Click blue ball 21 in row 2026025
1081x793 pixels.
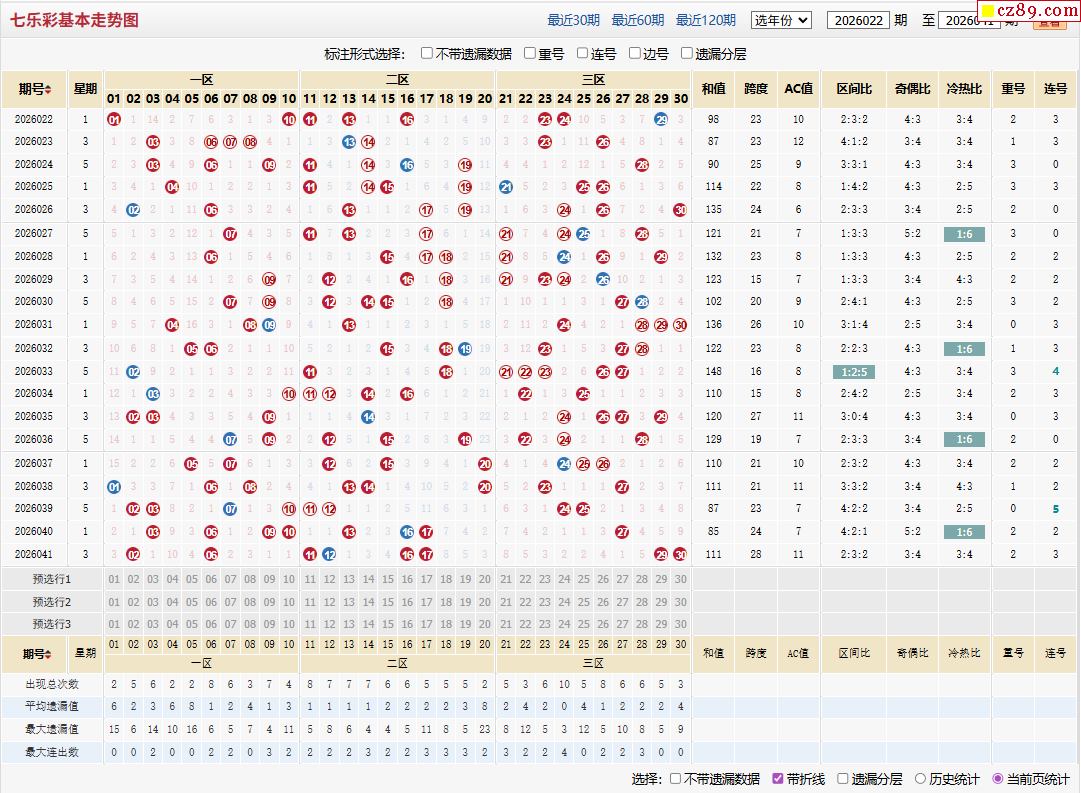tap(506, 187)
